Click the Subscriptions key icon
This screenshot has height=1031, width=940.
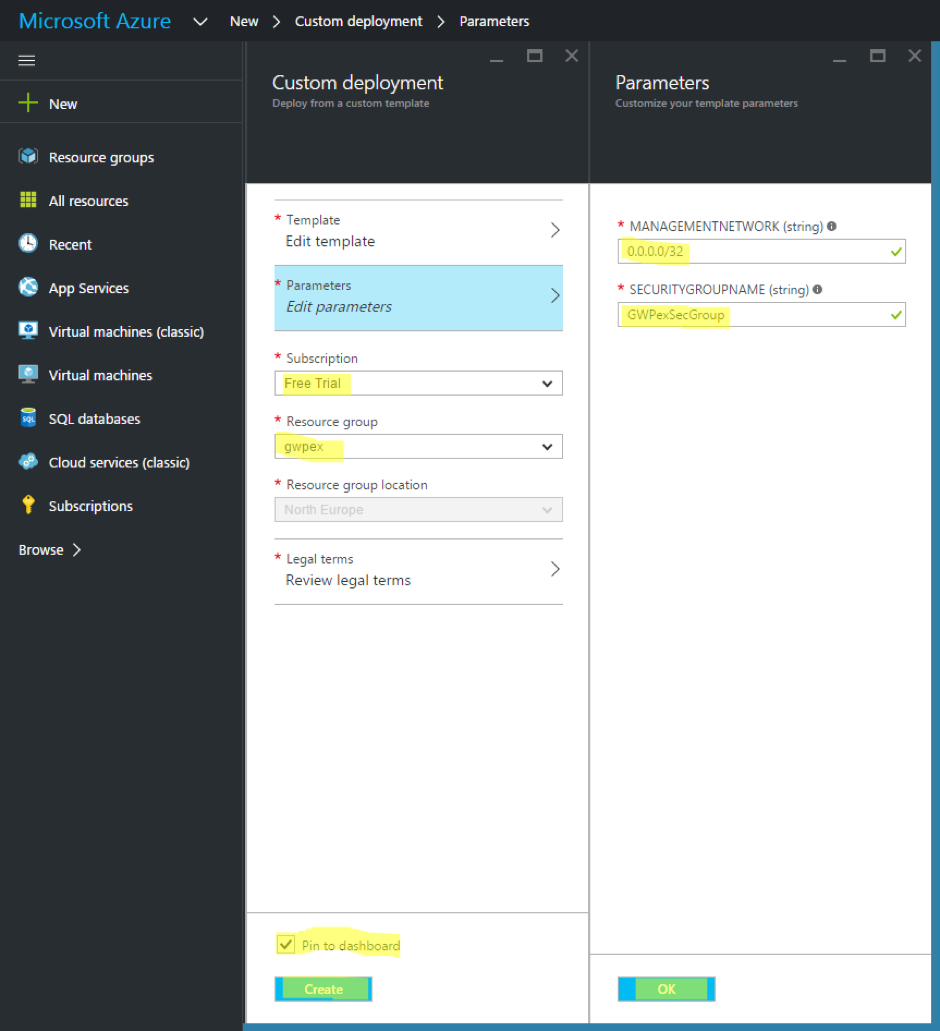coord(28,504)
